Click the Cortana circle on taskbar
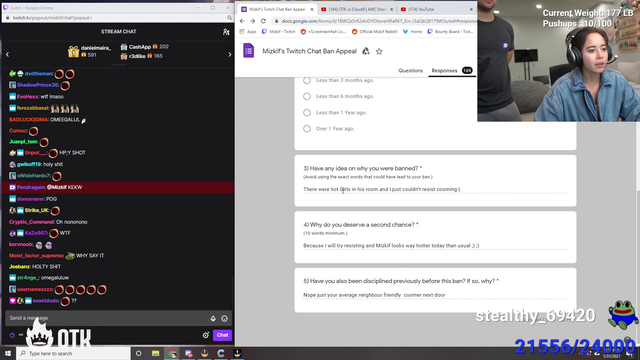The width and height of the screenshot is (640, 360). tap(139, 353)
